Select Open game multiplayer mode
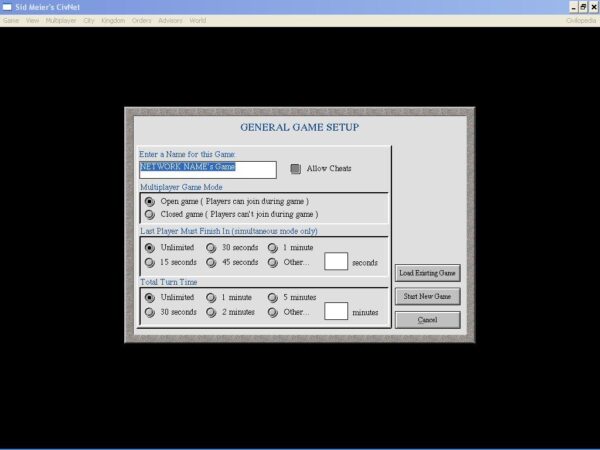 click(150, 201)
